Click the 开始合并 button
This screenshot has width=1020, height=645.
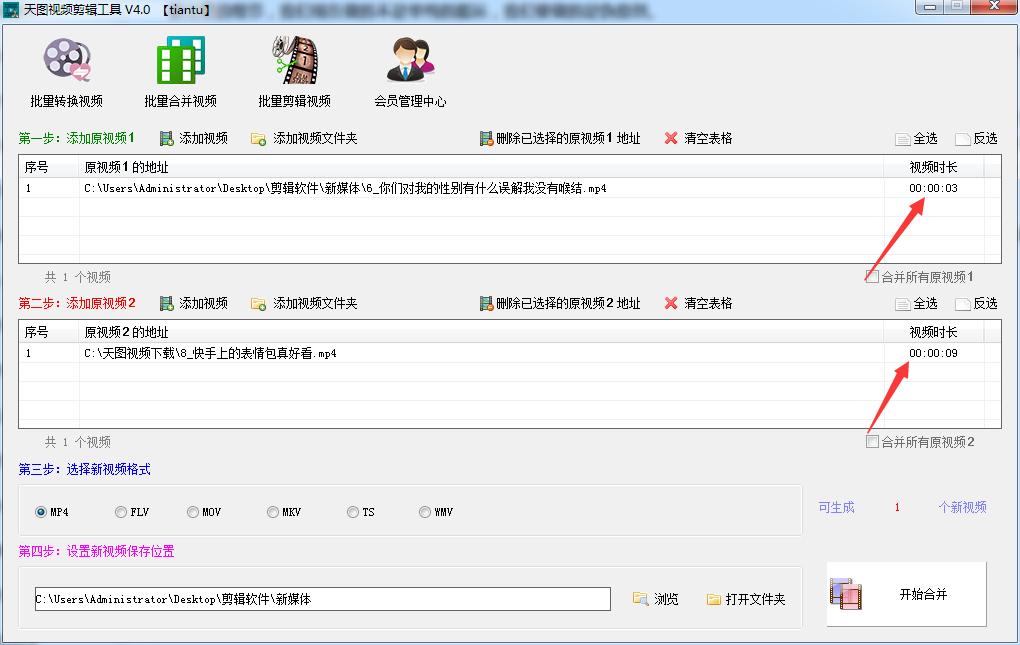coord(906,594)
